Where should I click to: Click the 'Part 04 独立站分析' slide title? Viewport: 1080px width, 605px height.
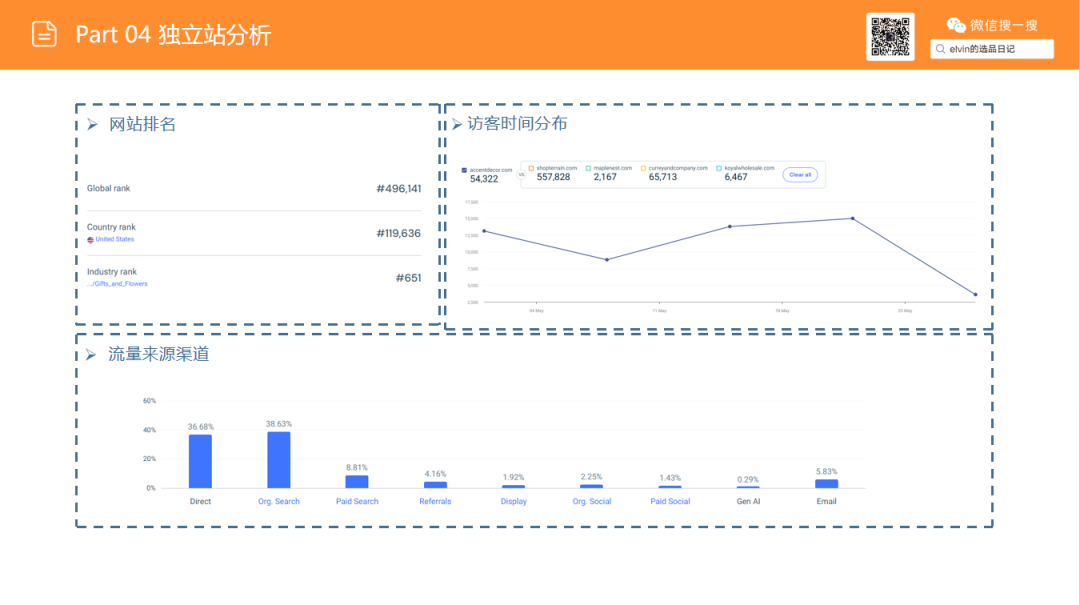click(173, 34)
